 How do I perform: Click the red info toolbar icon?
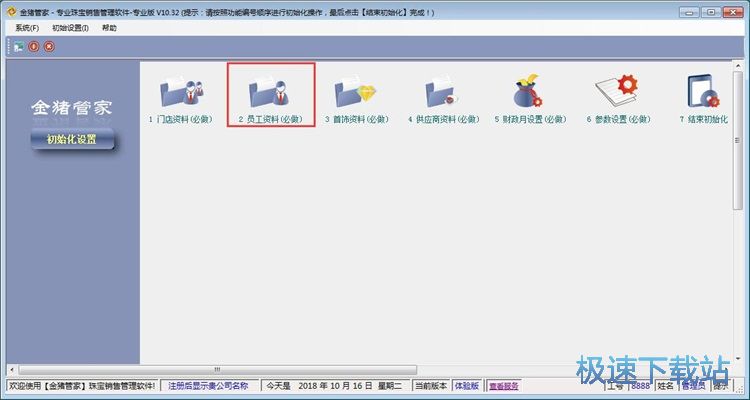[33, 46]
